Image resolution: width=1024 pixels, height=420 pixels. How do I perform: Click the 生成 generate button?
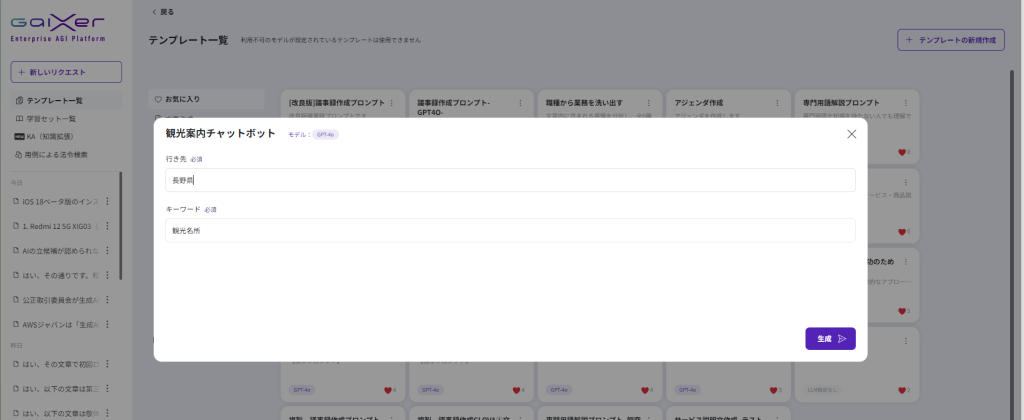pyautogui.click(x=830, y=339)
